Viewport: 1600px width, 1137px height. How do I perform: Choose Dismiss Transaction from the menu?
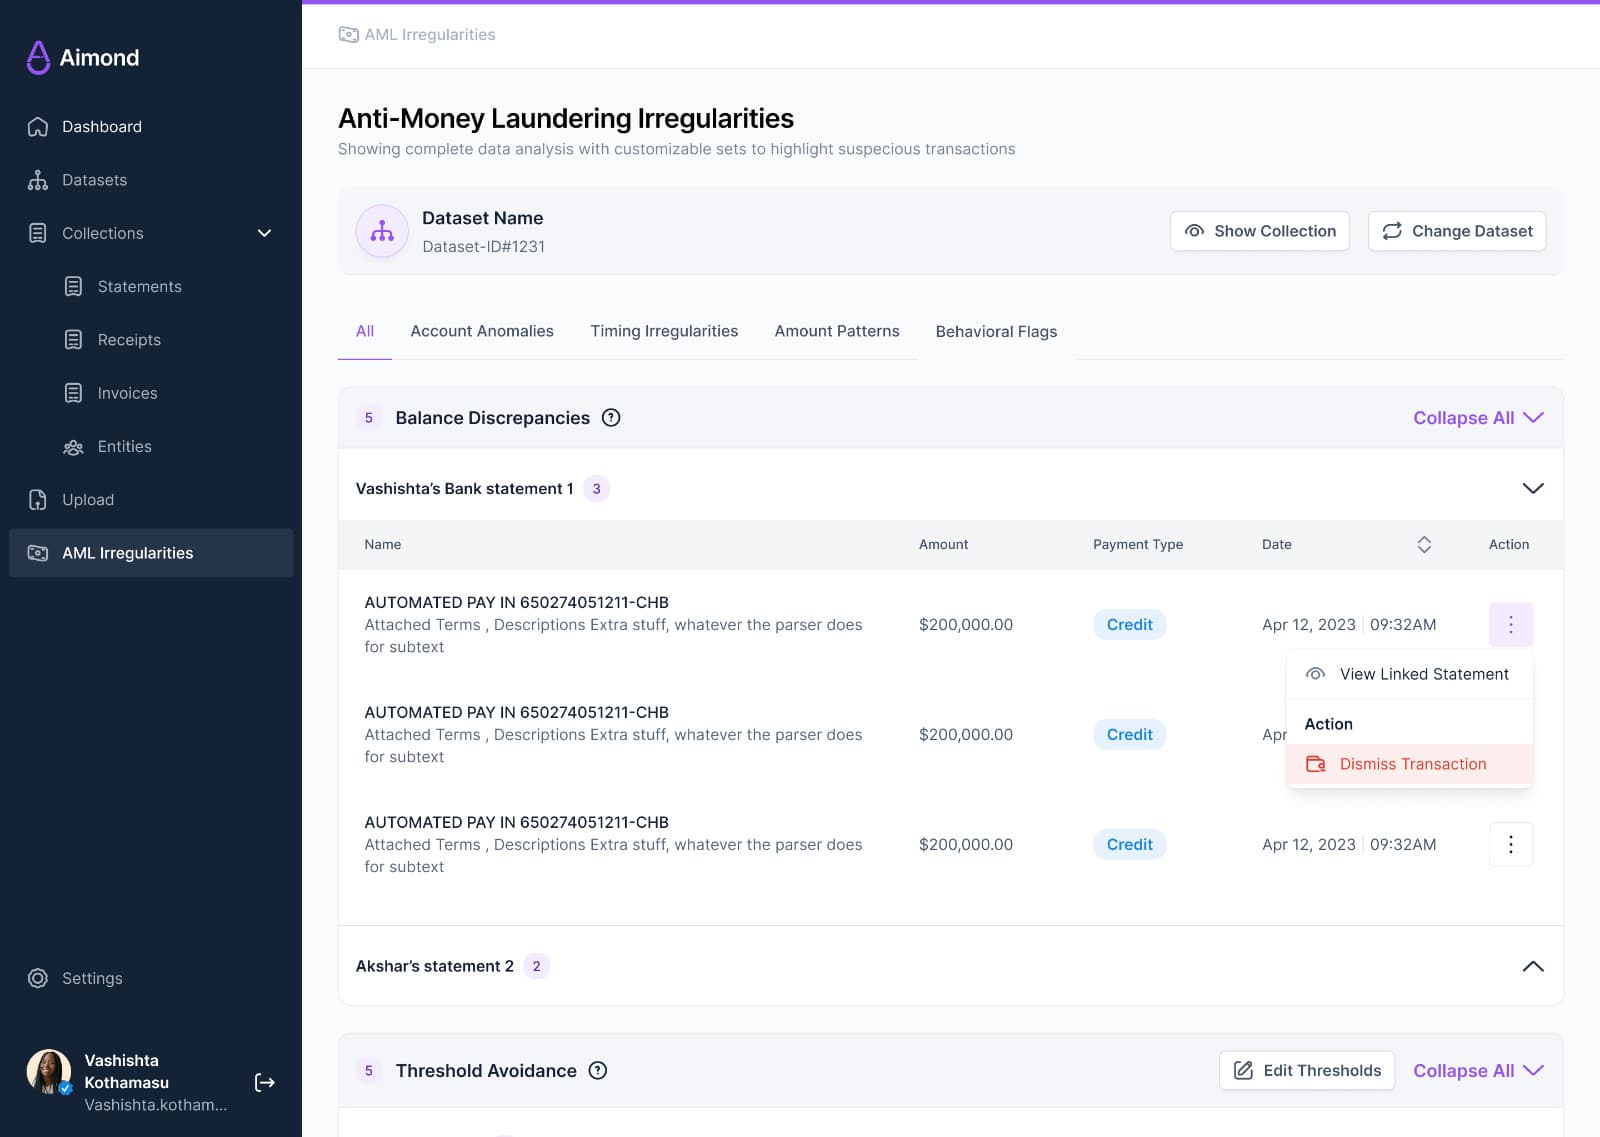[x=1411, y=764]
